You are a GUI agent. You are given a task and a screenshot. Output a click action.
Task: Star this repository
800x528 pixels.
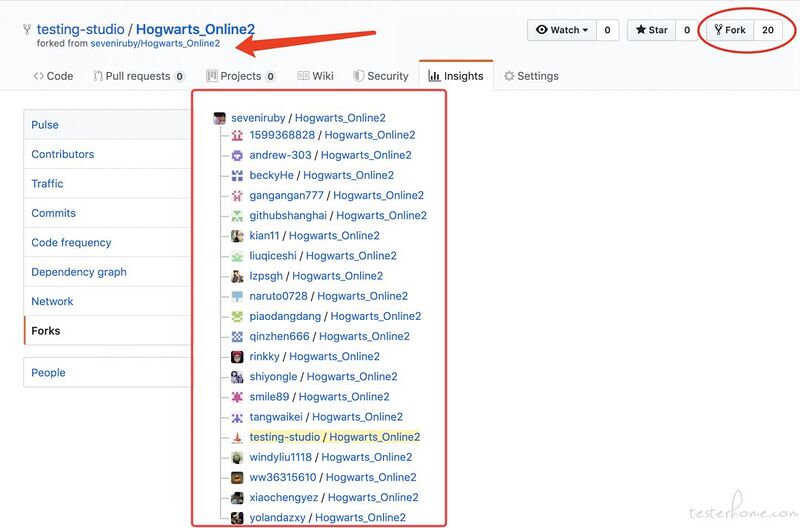pyautogui.click(x=652, y=30)
